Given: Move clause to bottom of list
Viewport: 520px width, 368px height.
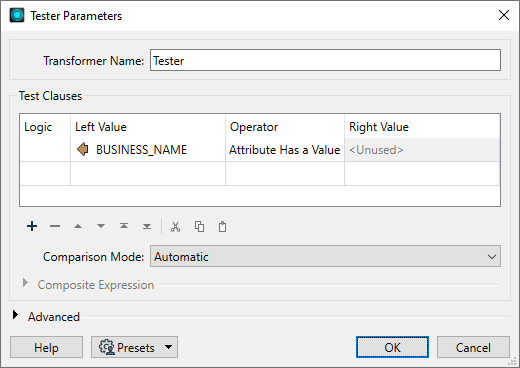Looking at the screenshot, I should click(147, 226).
